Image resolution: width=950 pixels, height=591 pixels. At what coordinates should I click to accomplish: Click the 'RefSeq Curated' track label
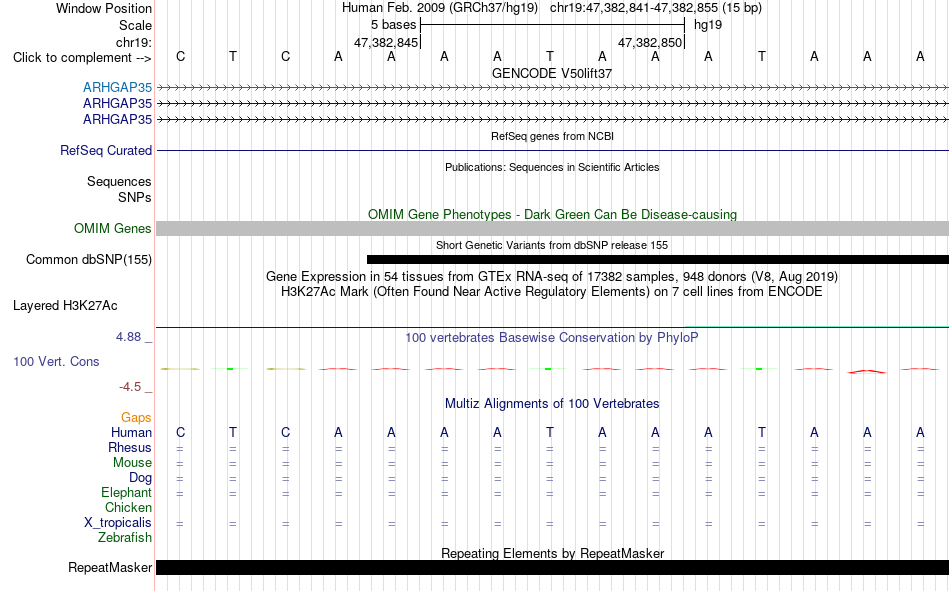coord(105,150)
